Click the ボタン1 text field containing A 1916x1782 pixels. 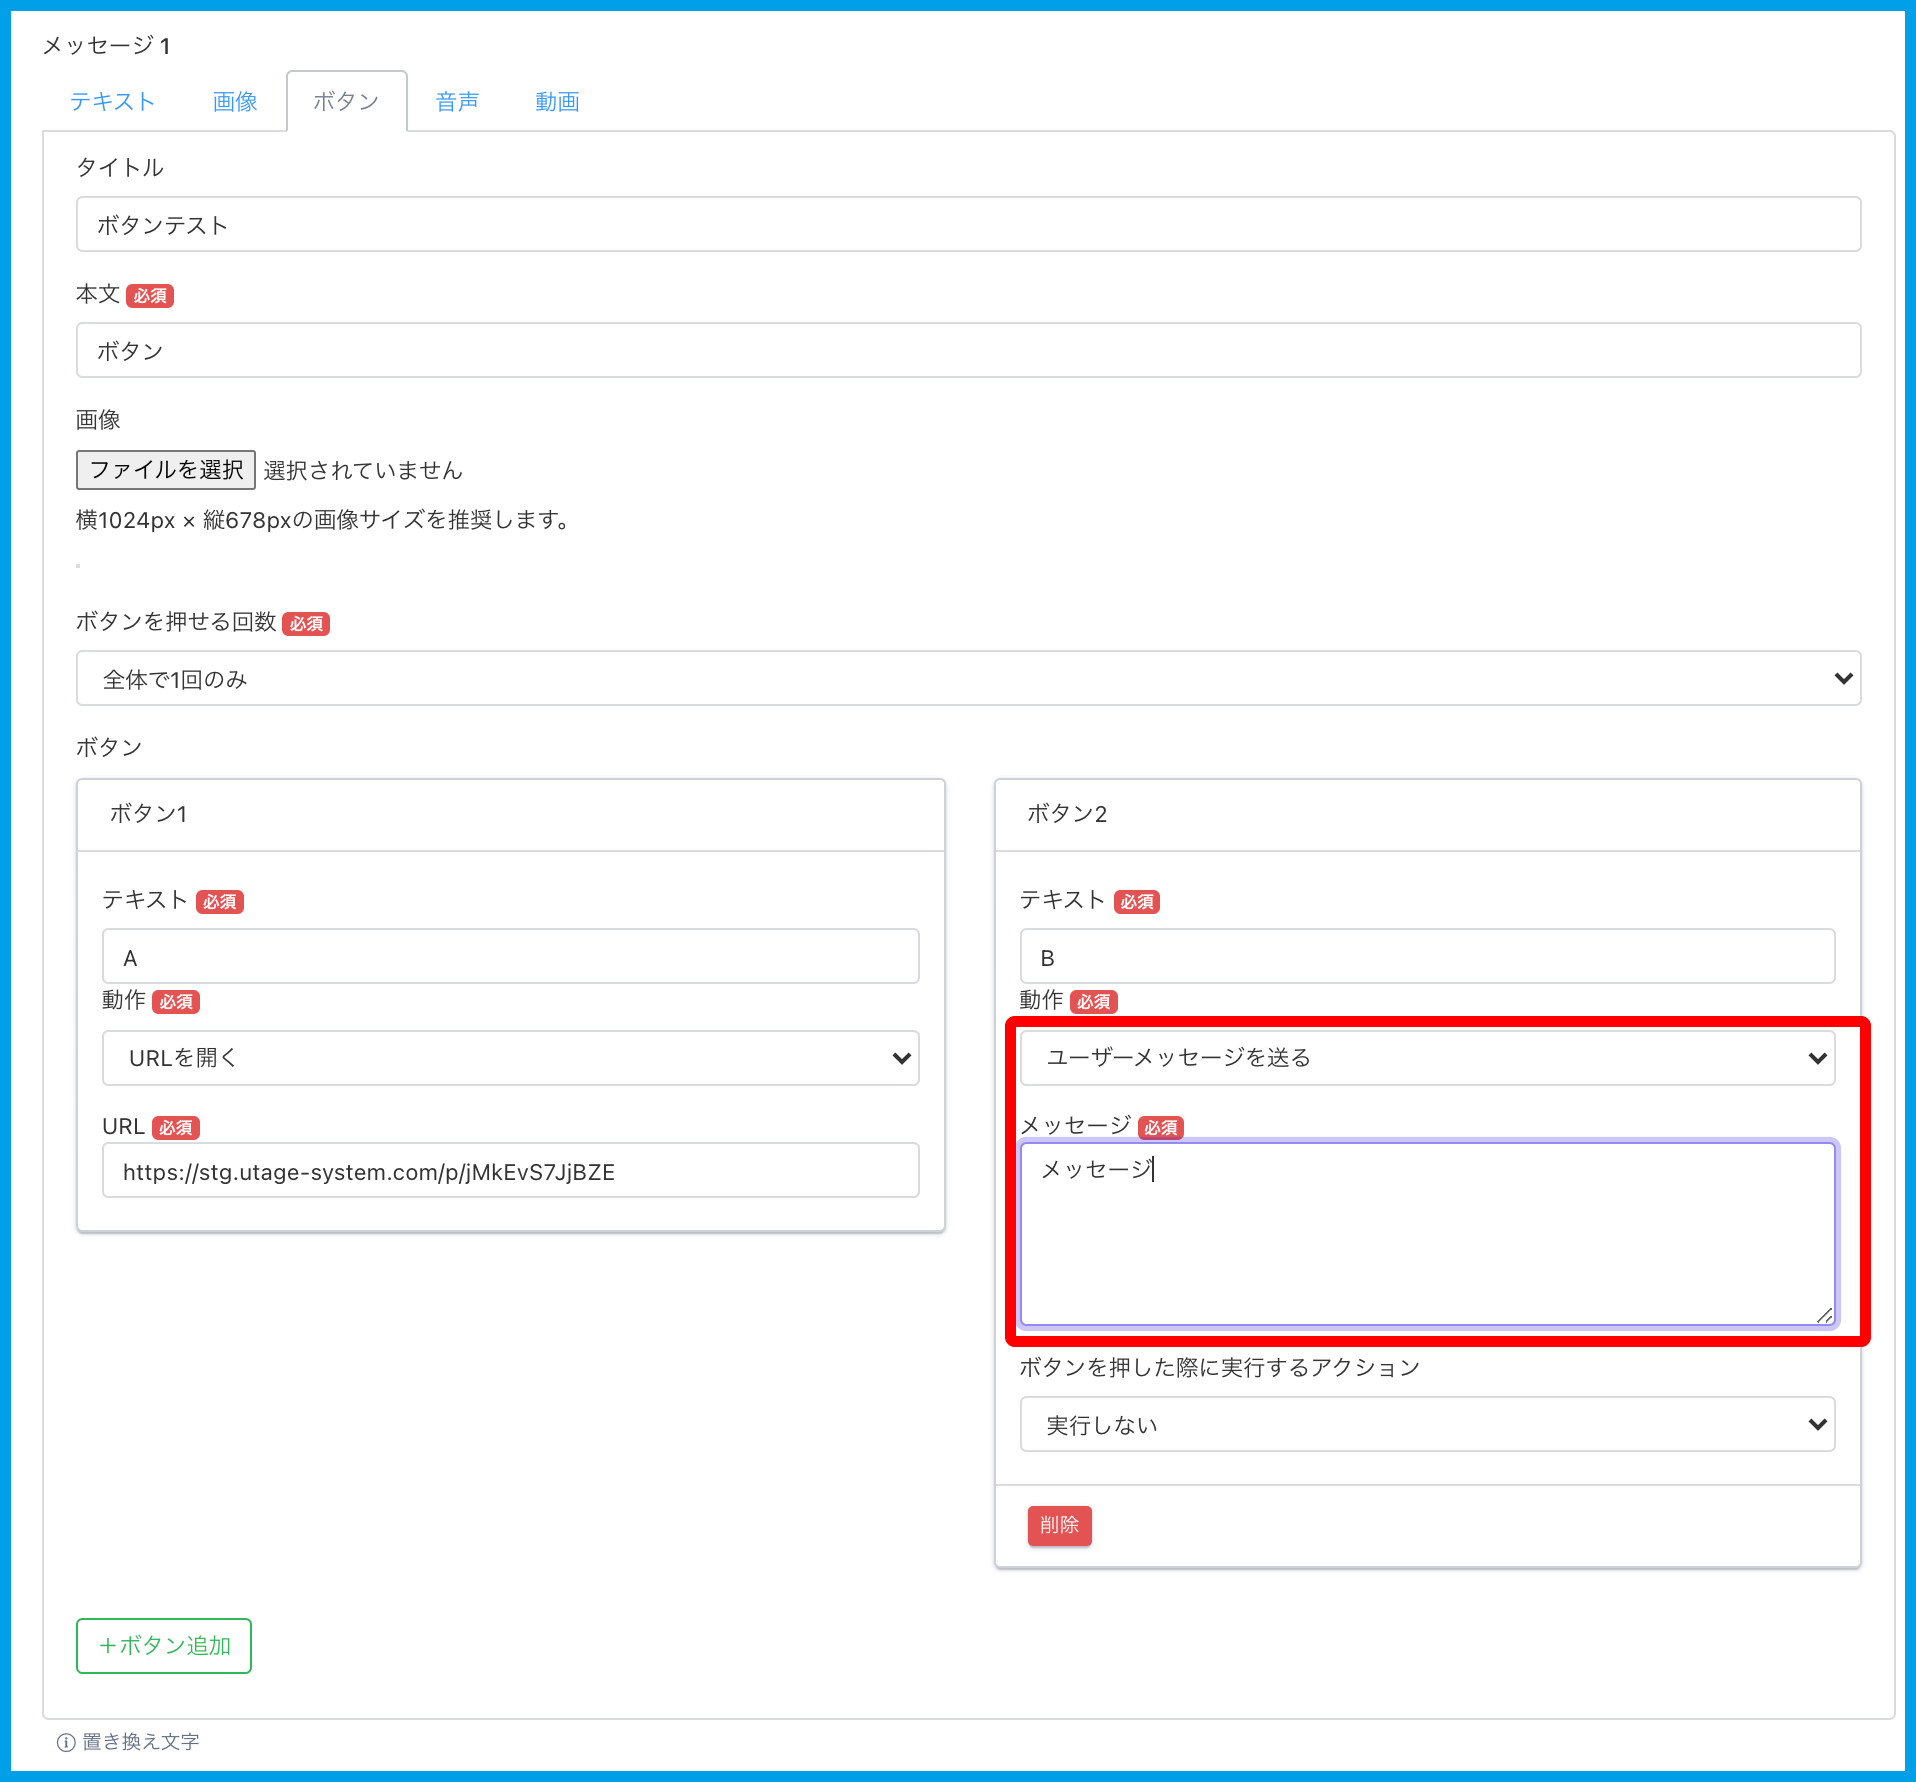click(510, 957)
